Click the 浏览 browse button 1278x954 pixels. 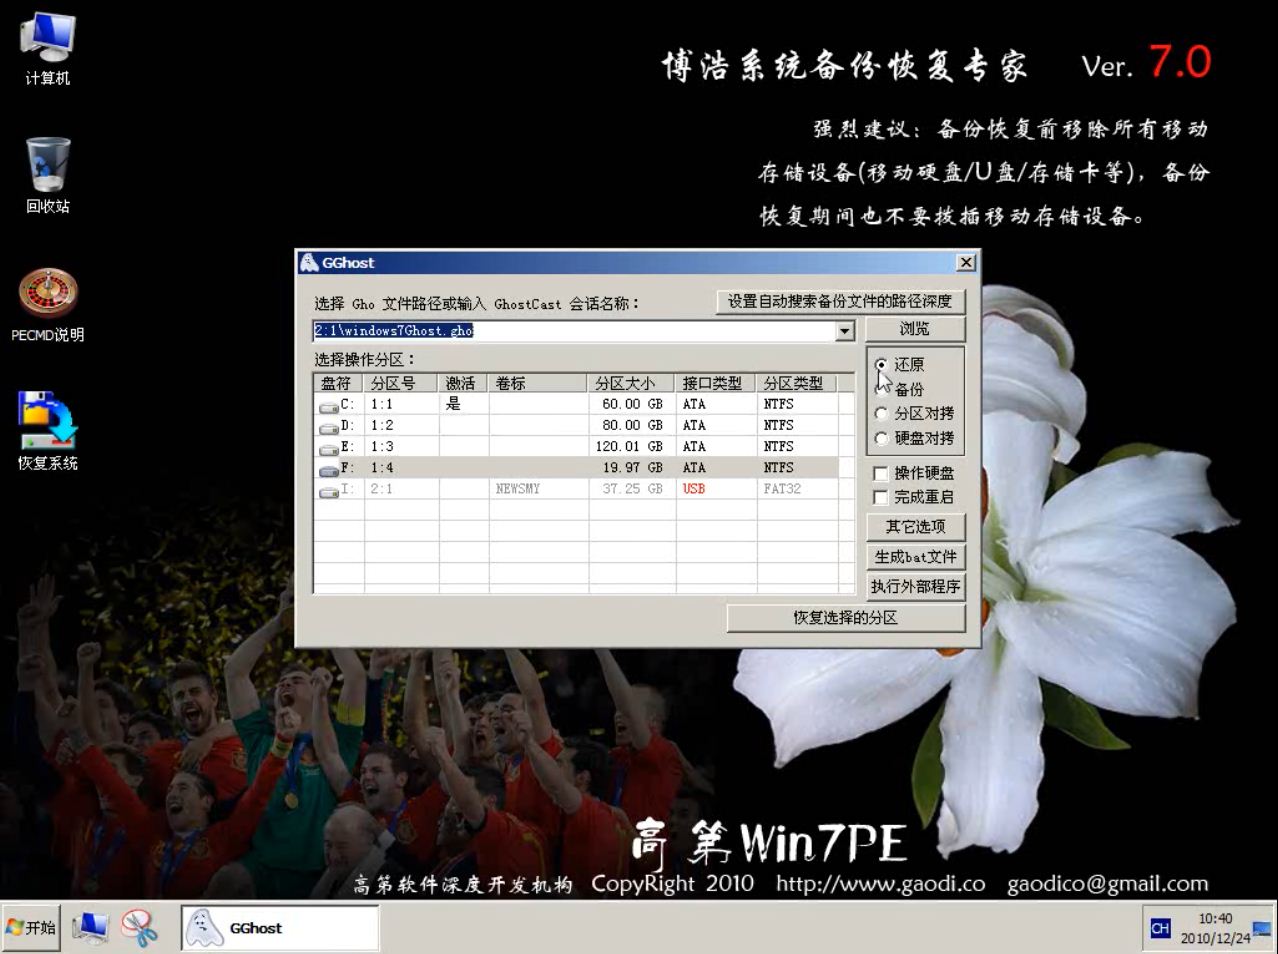(x=914, y=329)
